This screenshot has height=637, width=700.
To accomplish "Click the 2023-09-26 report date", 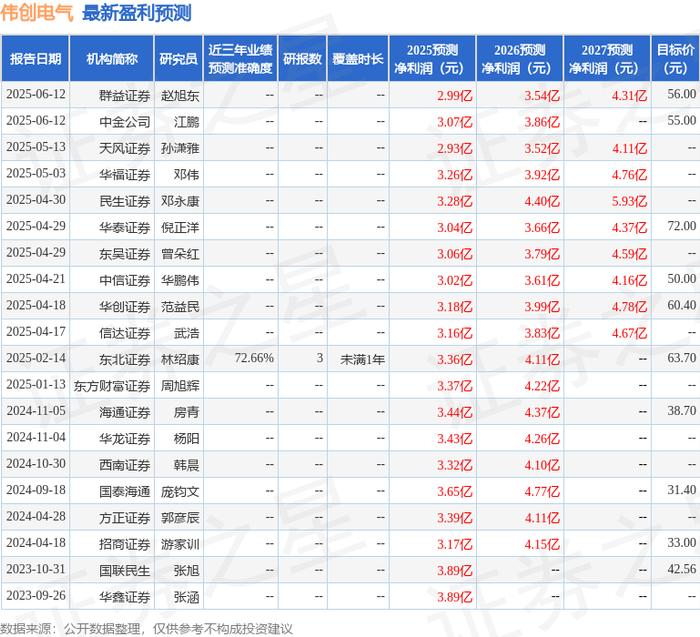I will 36,595.
